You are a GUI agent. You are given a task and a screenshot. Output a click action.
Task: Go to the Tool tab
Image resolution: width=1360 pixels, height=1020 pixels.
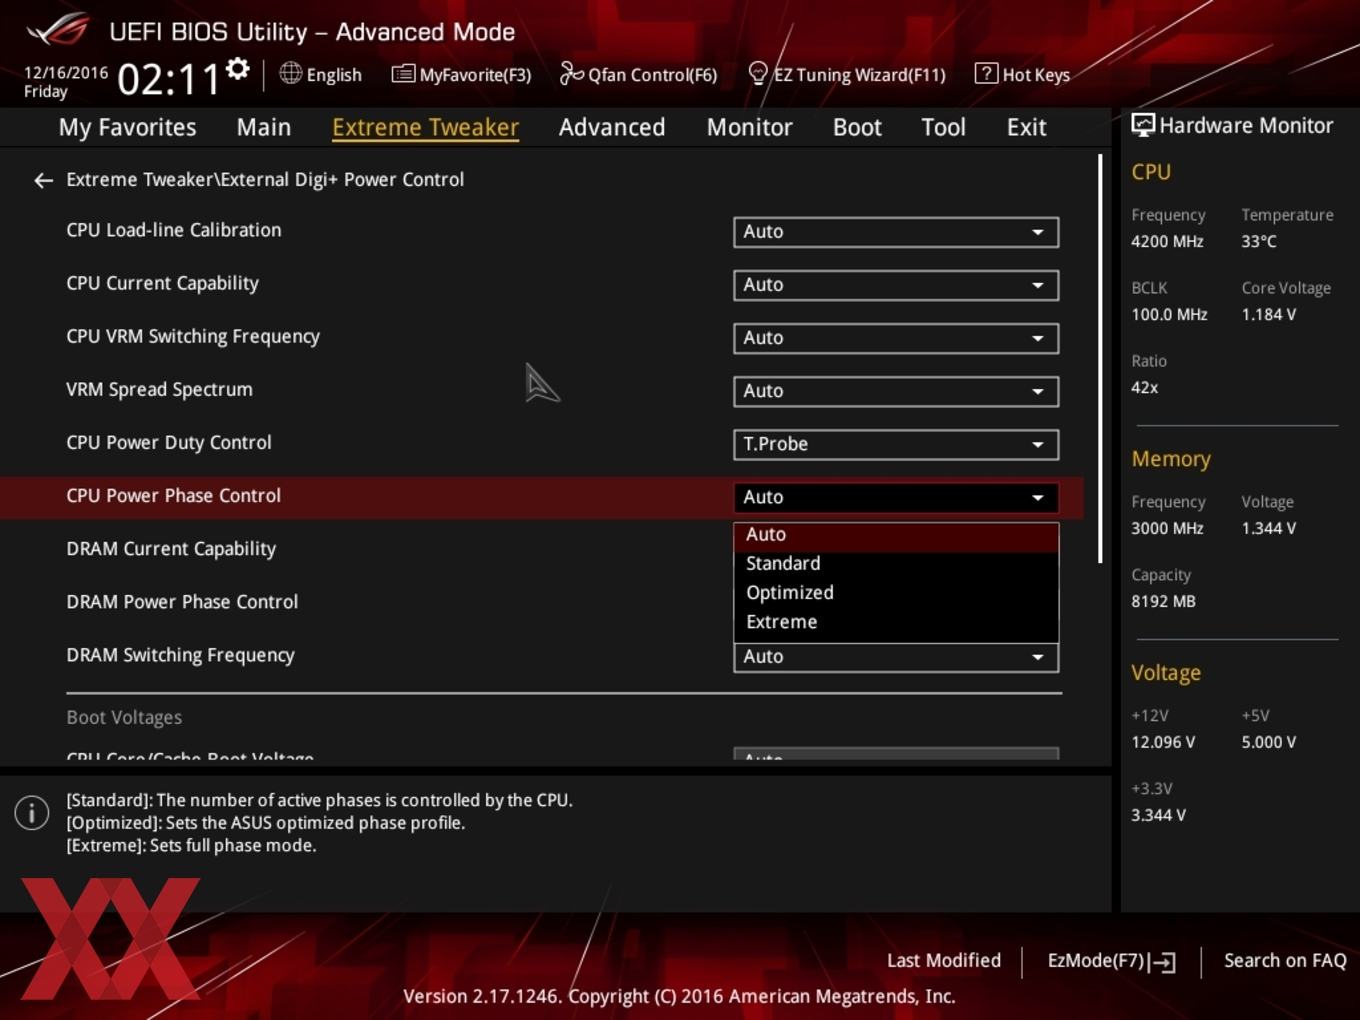click(943, 127)
